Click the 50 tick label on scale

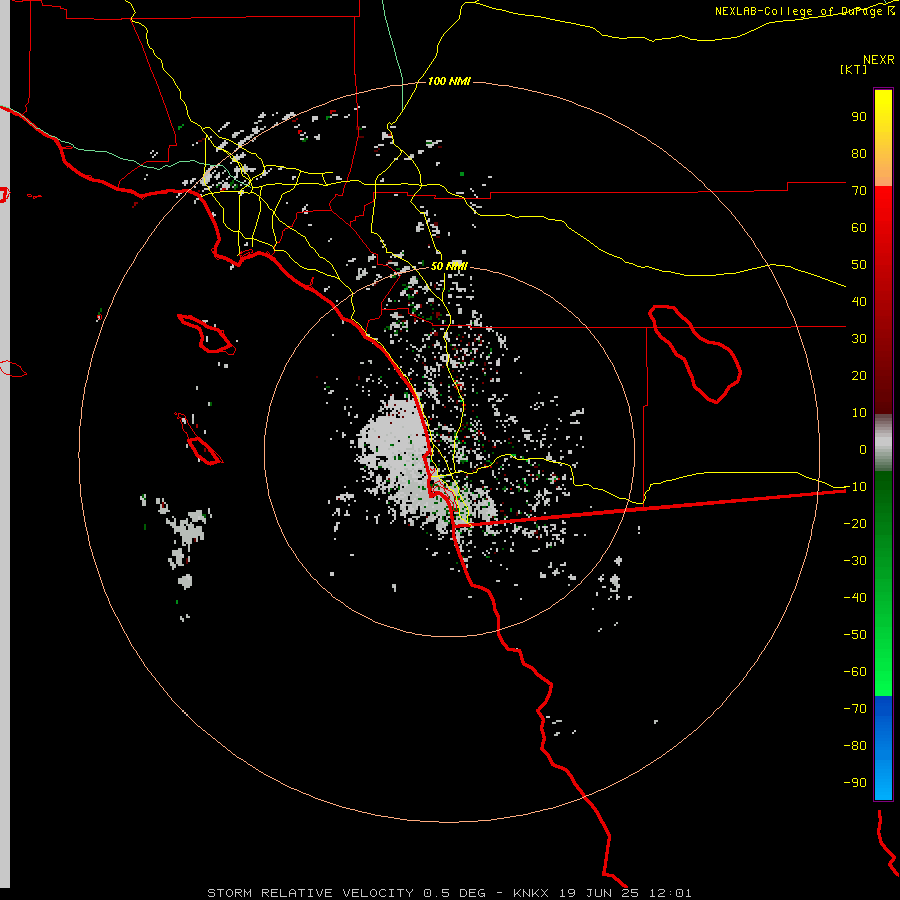(x=859, y=265)
